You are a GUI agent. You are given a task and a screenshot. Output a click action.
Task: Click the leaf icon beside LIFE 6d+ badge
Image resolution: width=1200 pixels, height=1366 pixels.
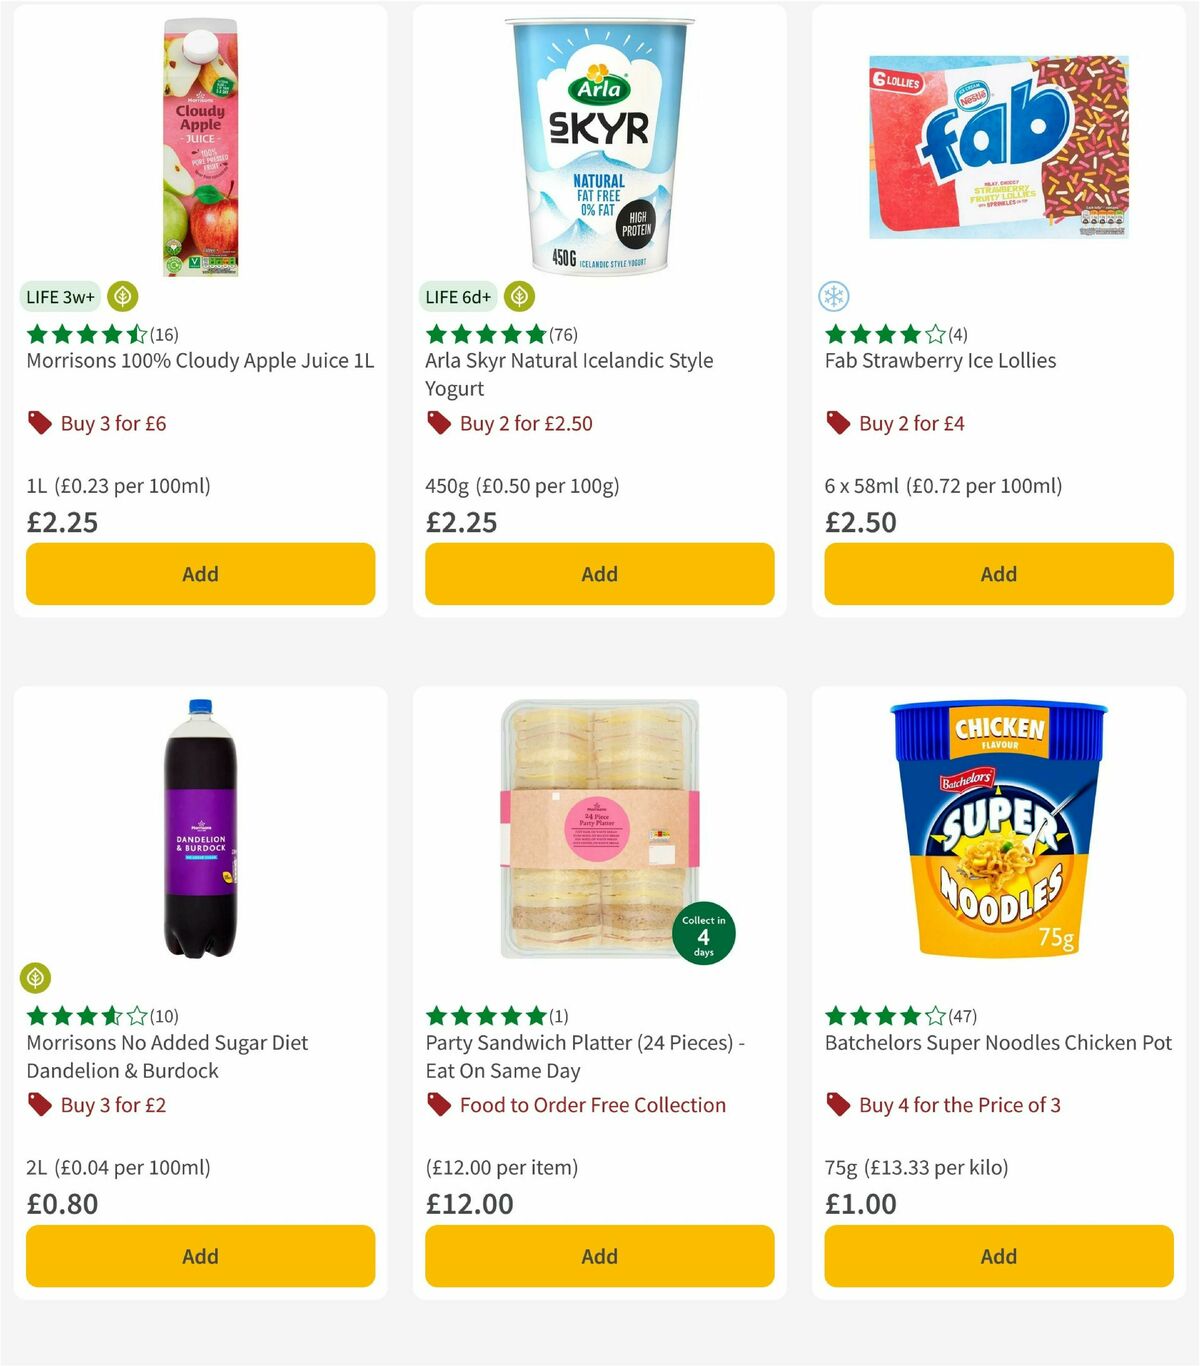519,297
